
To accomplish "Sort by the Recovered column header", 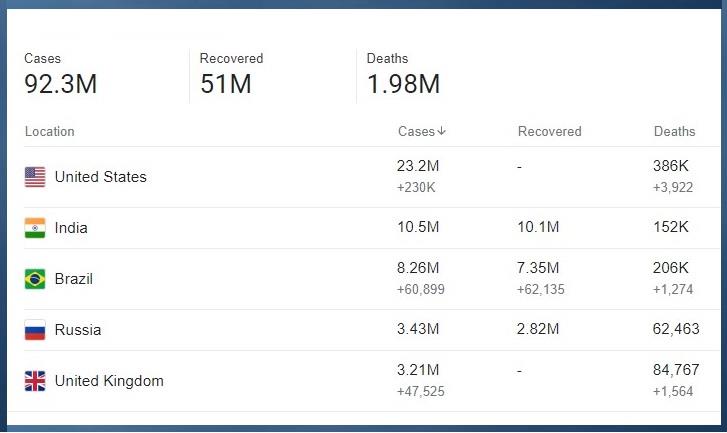I will [549, 131].
